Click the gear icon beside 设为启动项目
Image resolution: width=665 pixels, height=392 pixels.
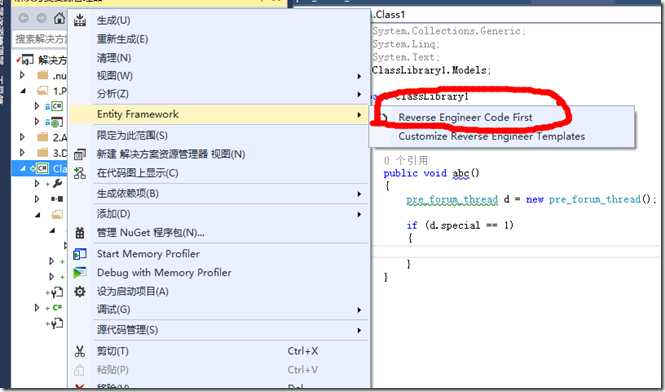click(x=80, y=291)
